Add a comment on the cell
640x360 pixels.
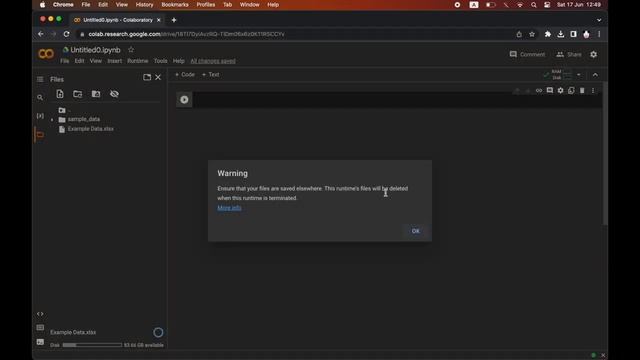coord(550,91)
